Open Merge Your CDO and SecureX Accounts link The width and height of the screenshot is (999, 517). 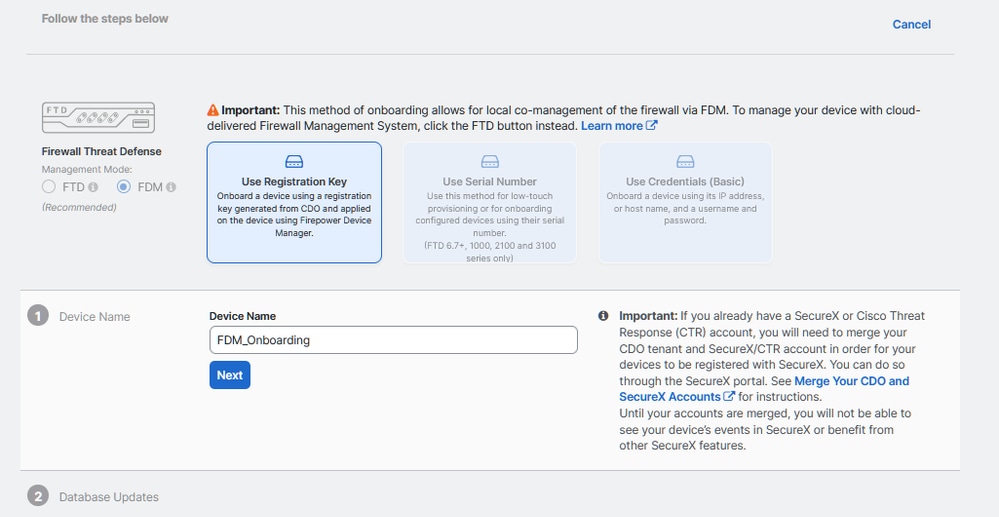point(764,389)
